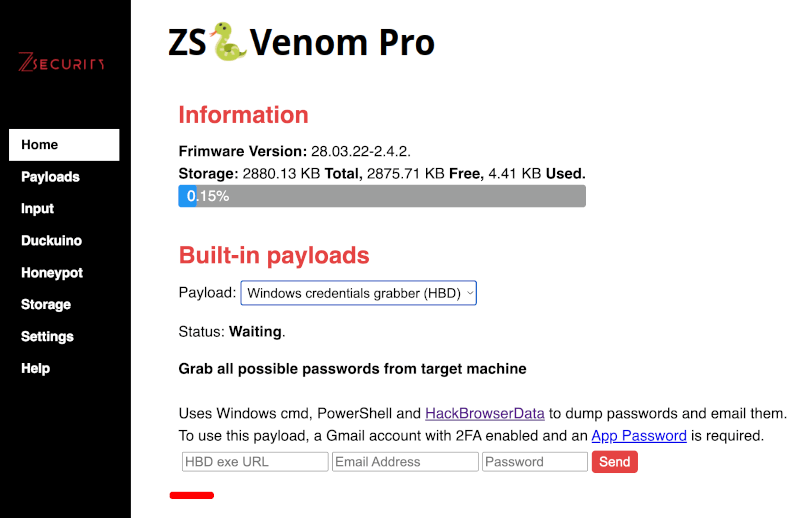Open the Settings page

click(x=47, y=337)
